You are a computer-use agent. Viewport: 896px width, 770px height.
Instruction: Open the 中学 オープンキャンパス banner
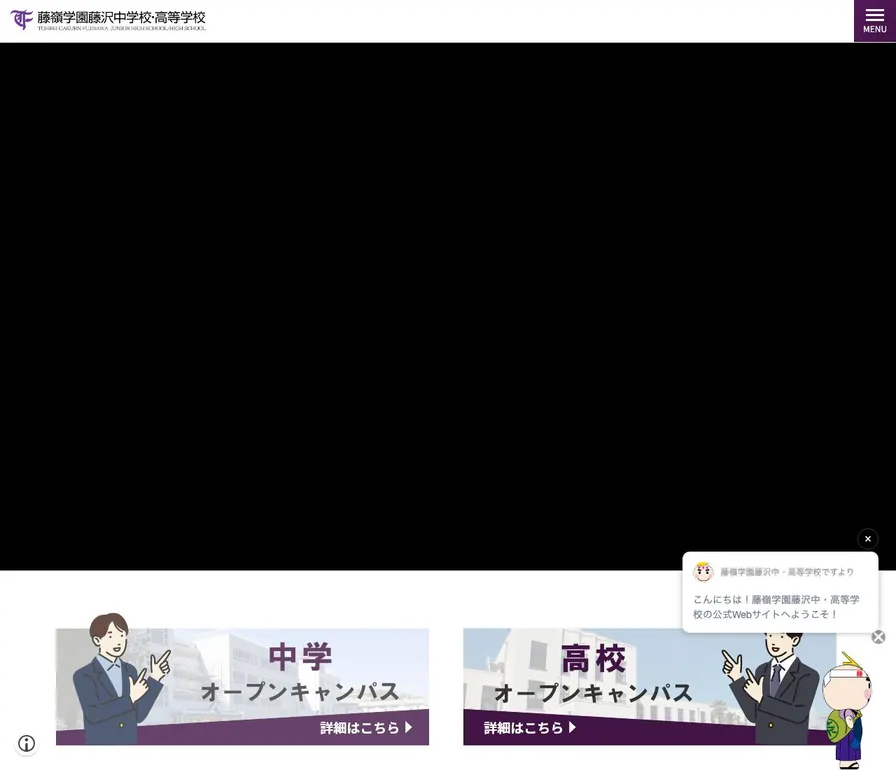point(242,680)
